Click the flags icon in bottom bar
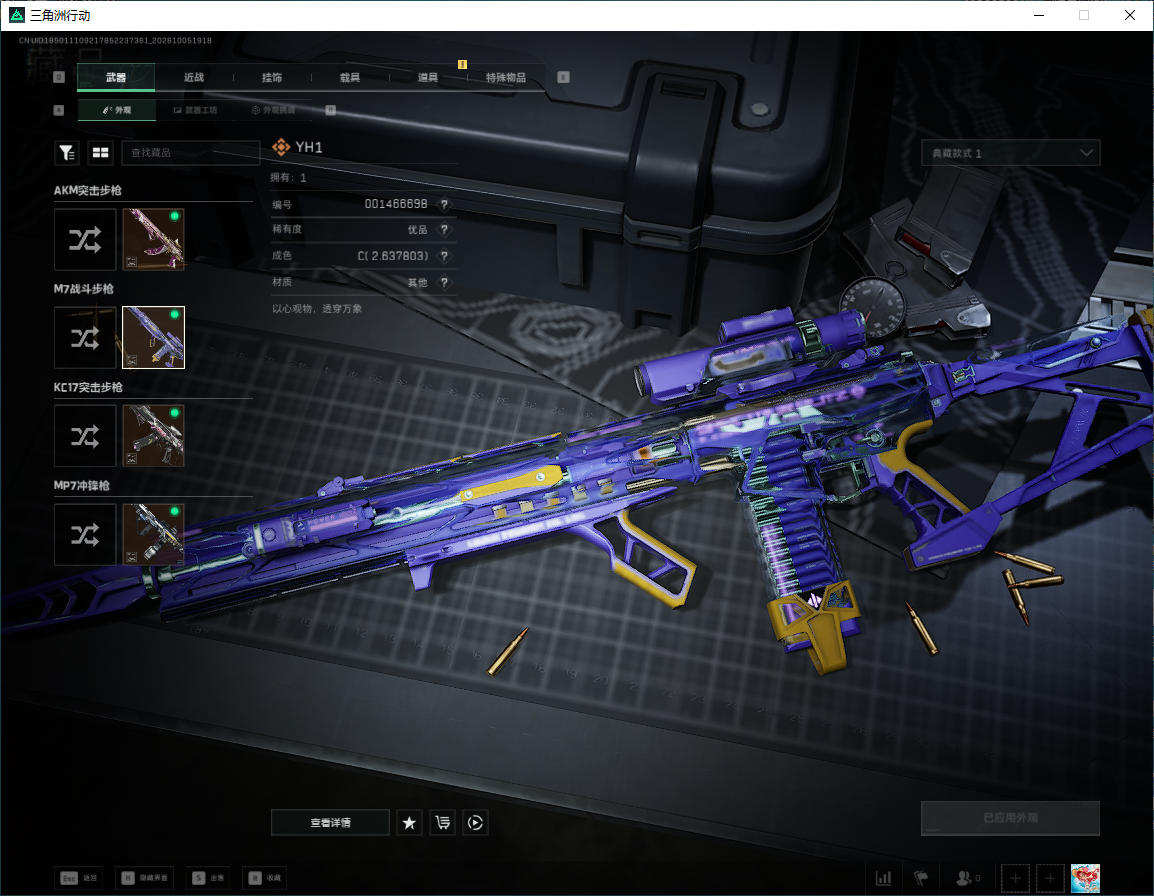 click(921, 878)
